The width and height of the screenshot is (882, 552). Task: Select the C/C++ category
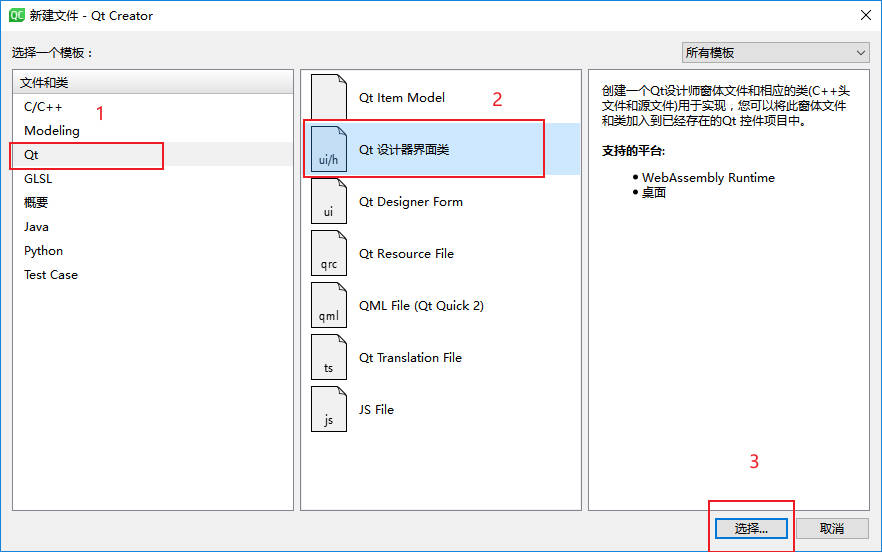point(152,107)
